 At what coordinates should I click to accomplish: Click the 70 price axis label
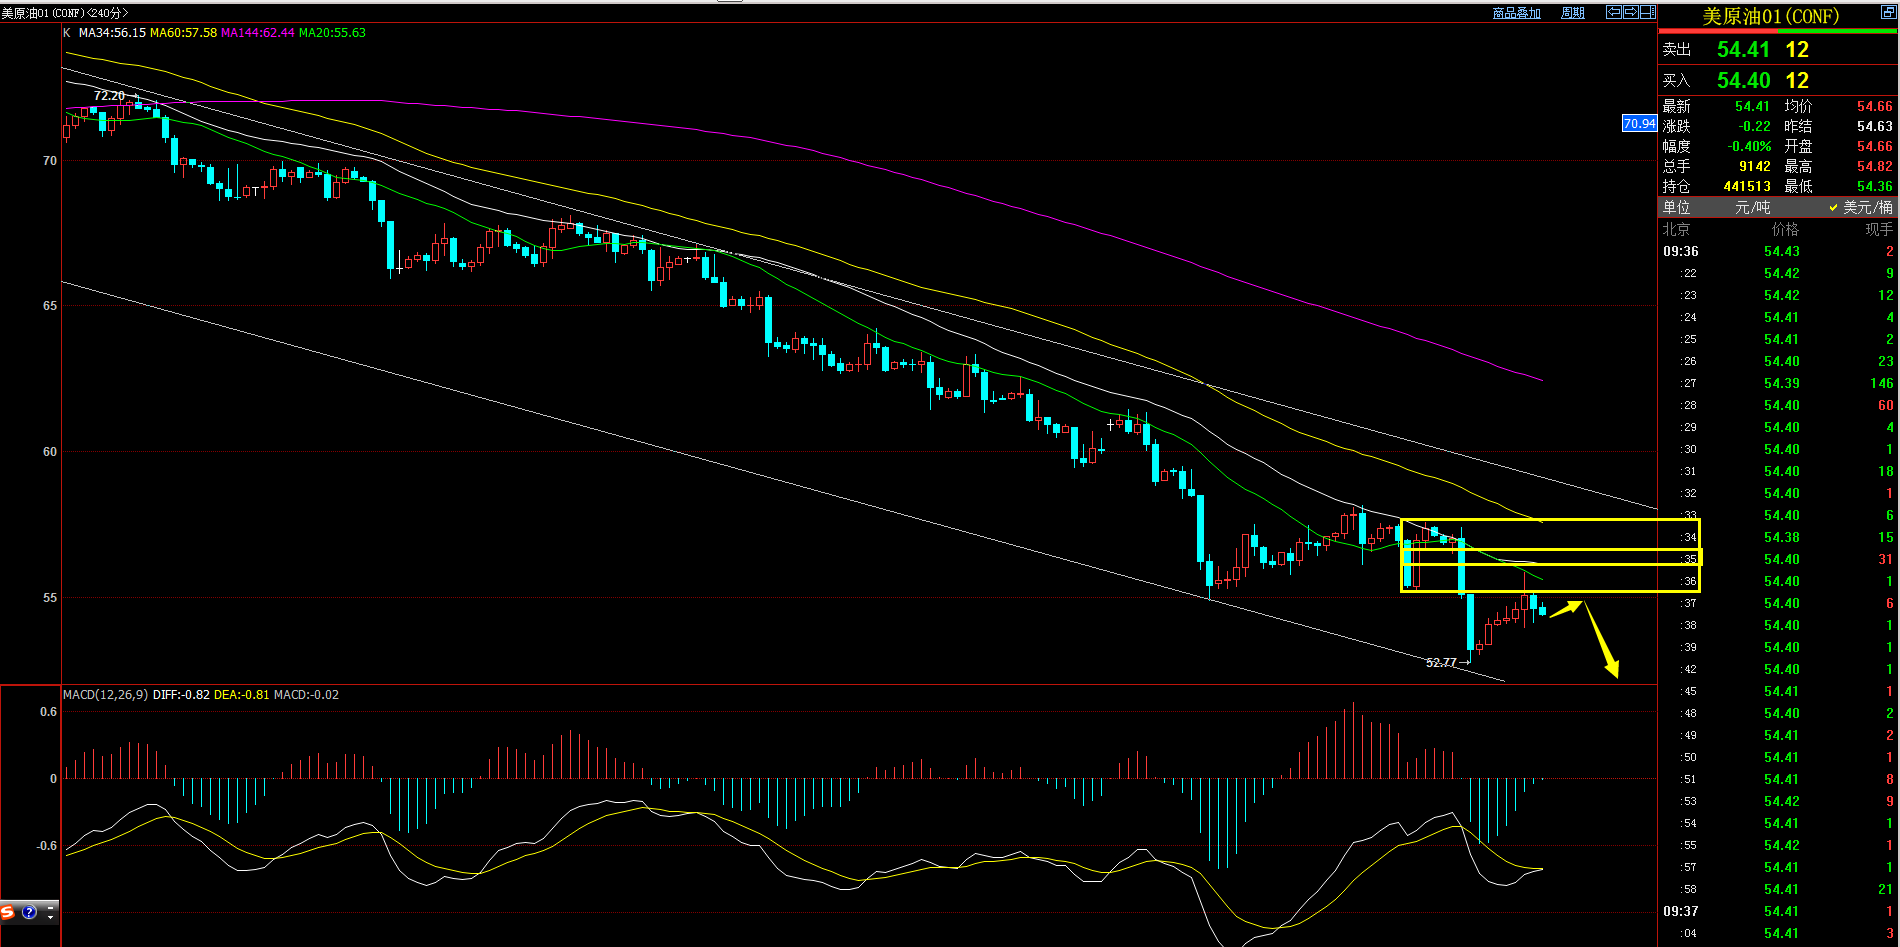(50, 161)
